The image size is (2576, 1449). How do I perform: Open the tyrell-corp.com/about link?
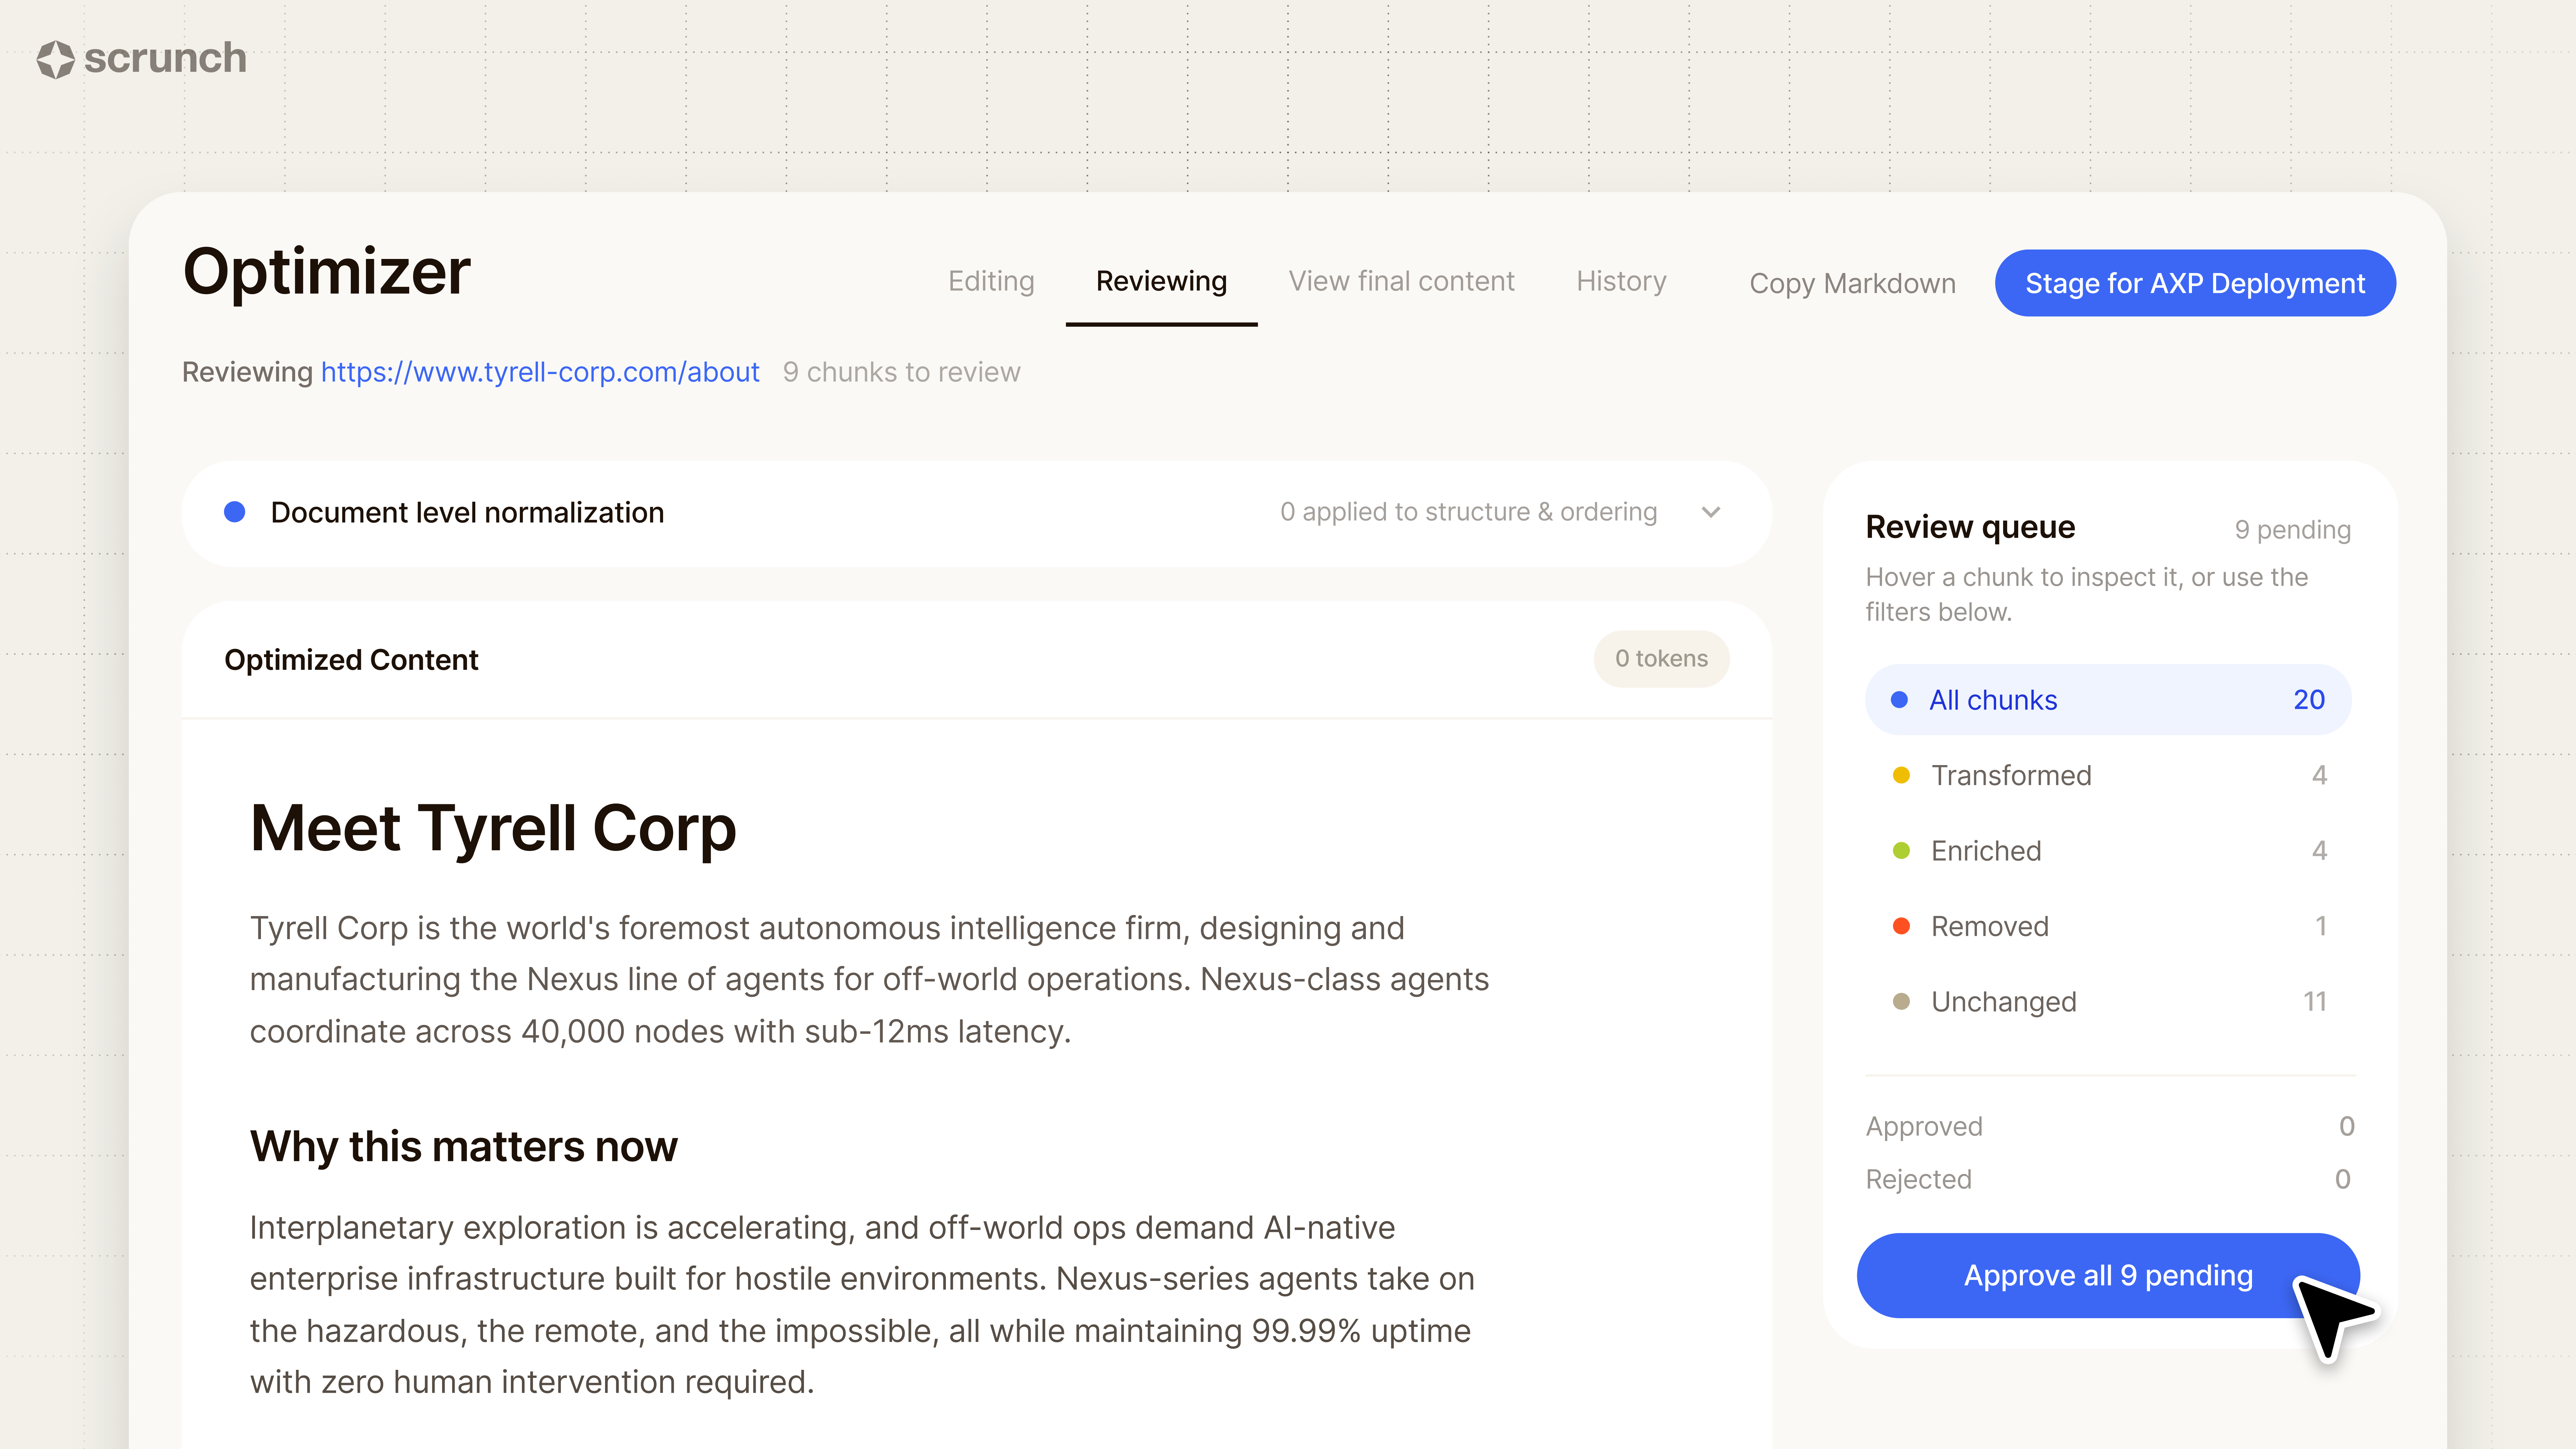tap(540, 372)
